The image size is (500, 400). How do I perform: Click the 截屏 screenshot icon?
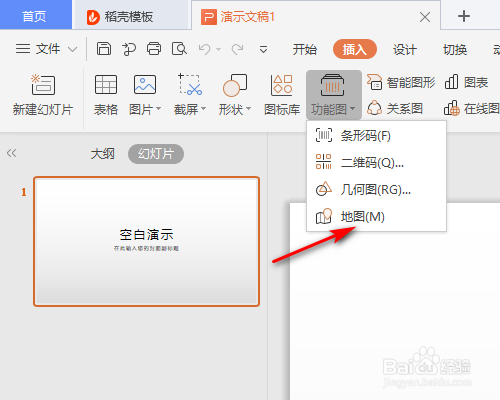pyautogui.click(x=190, y=85)
